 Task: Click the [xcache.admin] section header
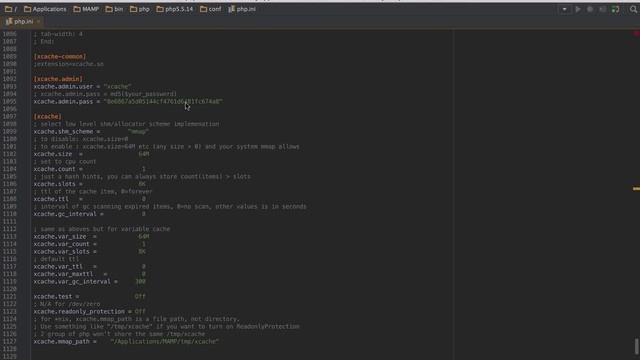[x=58, y=79]
